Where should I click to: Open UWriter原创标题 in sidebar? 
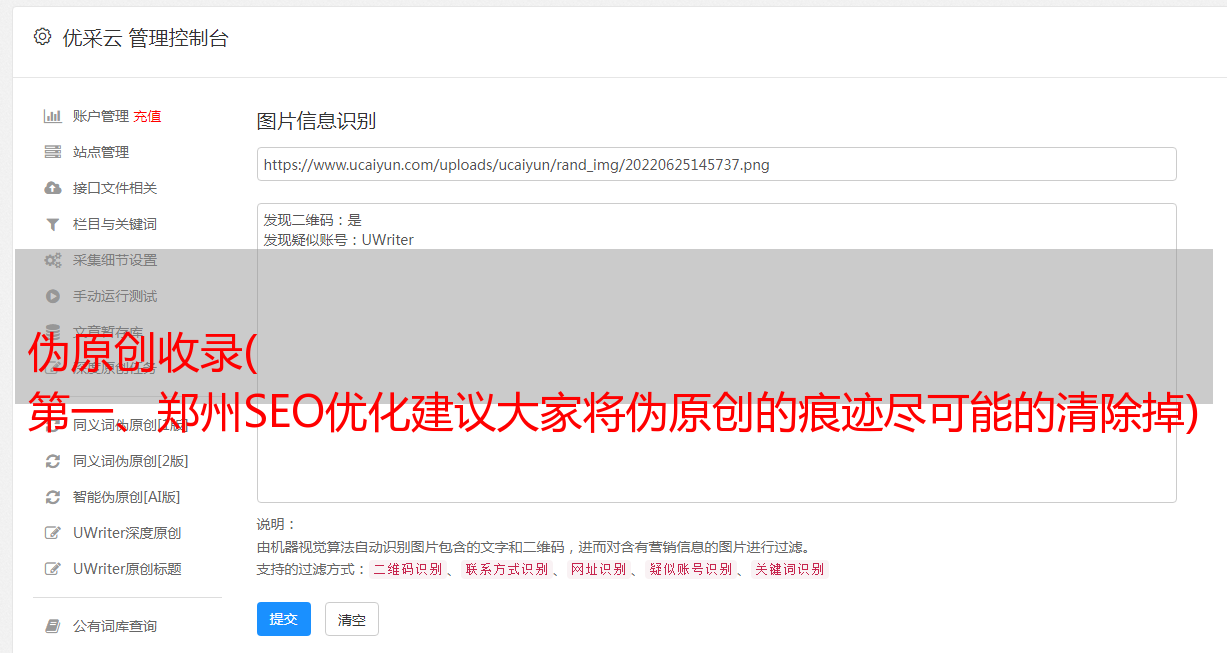point(127,569)
